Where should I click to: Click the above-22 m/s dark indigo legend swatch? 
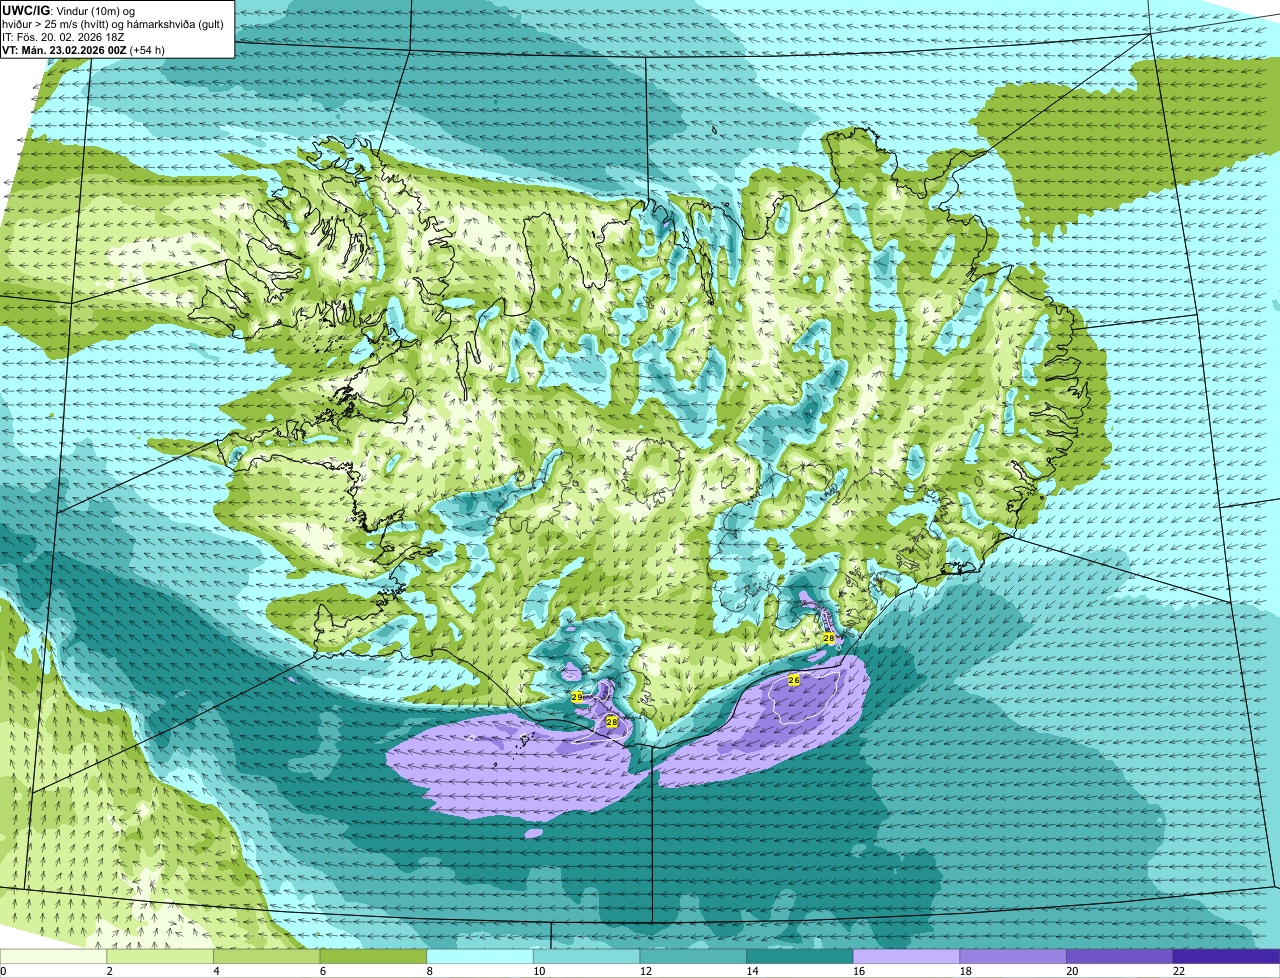pyautogui.click(x=1226, y=957)
